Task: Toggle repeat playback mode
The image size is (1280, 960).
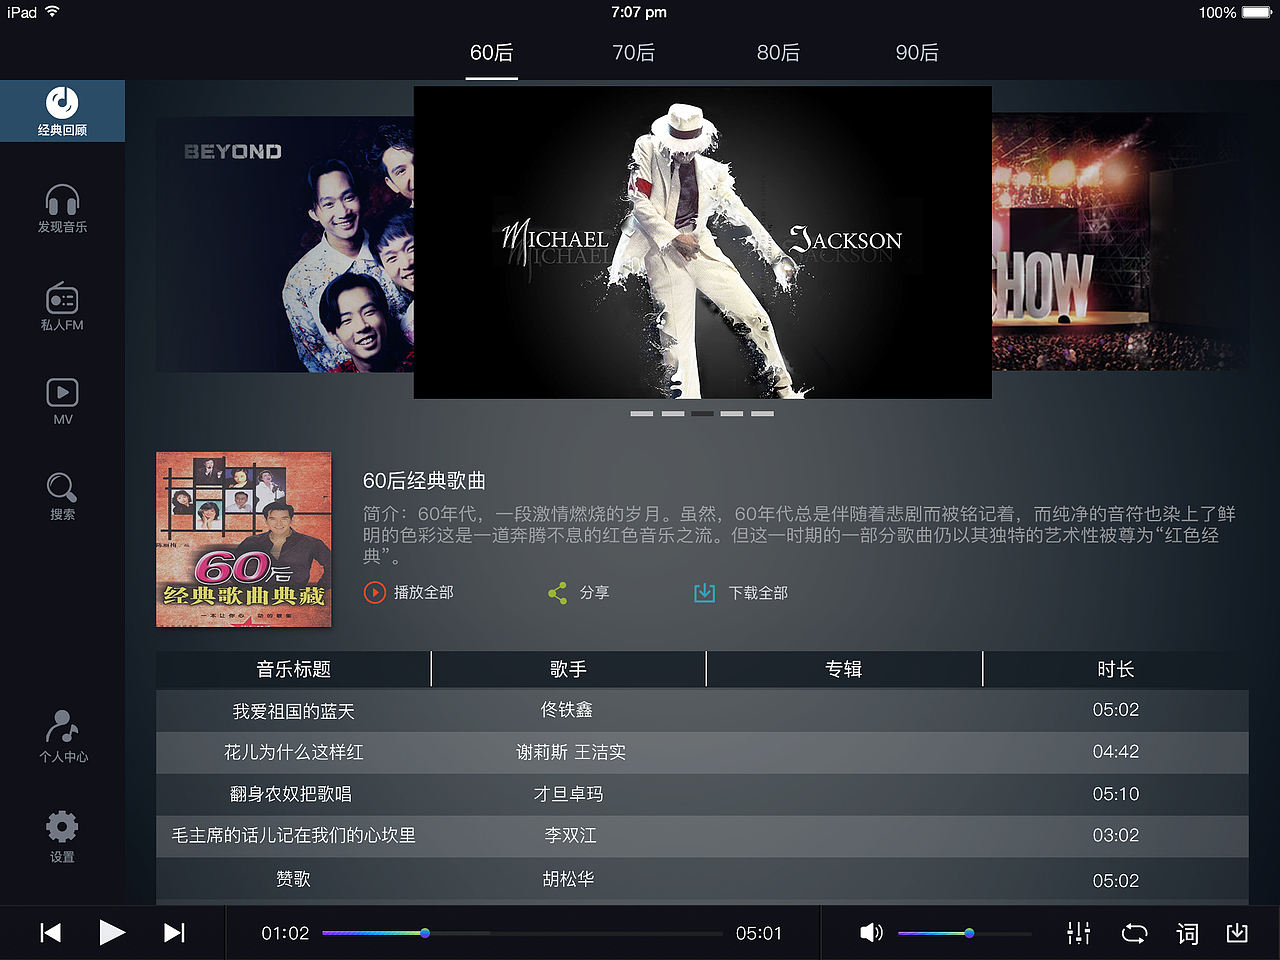Action: pos(1134,932)
